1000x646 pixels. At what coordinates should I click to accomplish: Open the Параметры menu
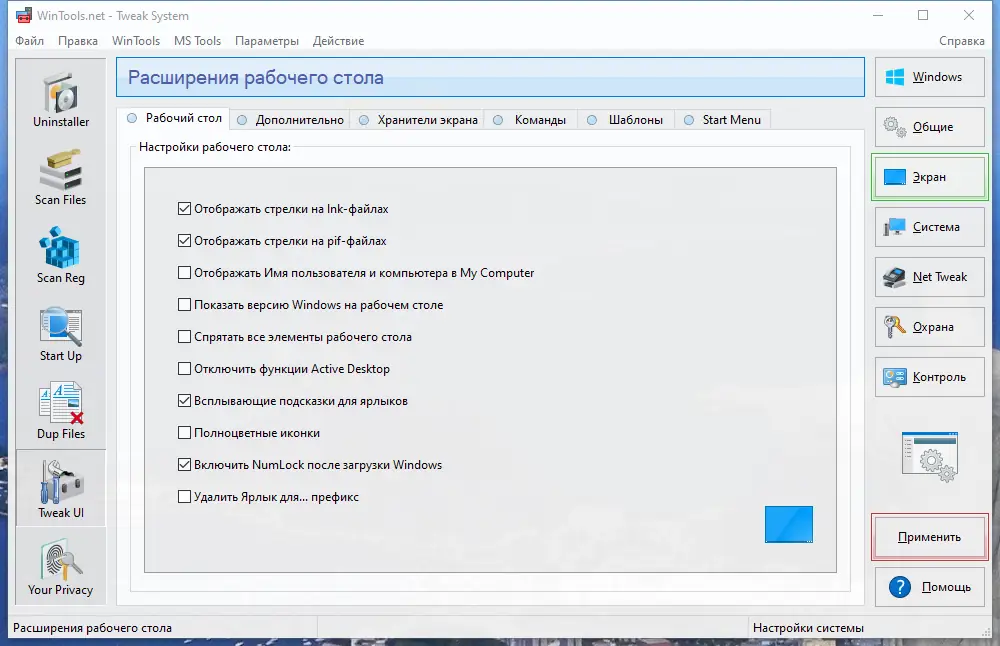(x=267, y=41)
